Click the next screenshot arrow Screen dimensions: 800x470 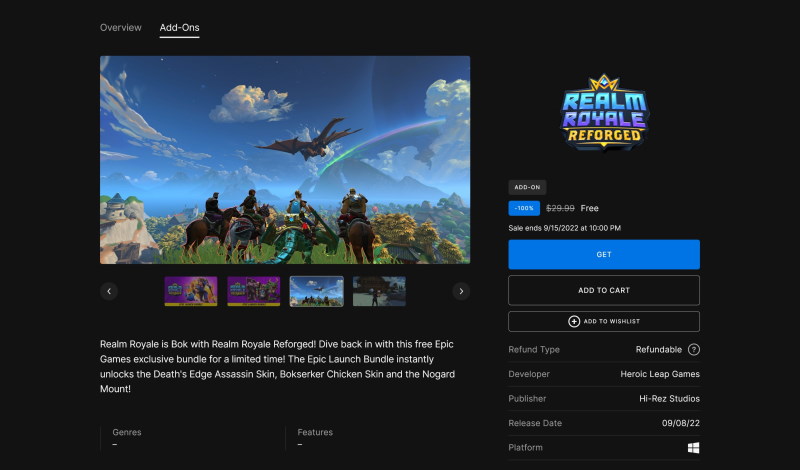click(x=461, y=291)
